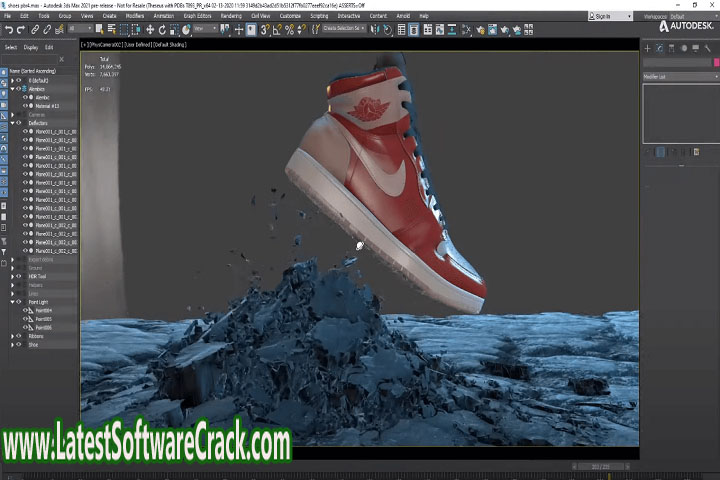Hide the Deflectors layer via eye icon

(19, 123)
